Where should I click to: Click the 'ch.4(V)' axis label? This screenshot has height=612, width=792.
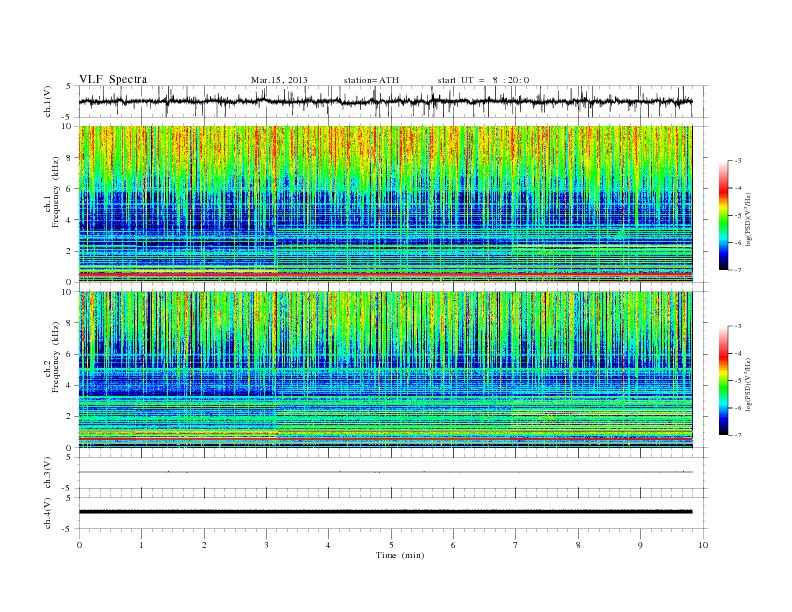coord(48,513)
